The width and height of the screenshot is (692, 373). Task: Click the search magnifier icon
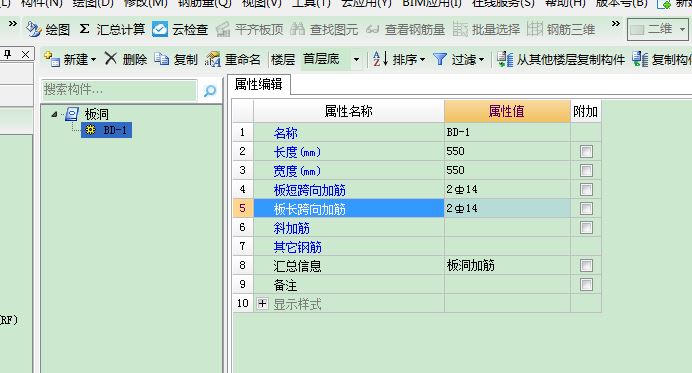(210, 90)
